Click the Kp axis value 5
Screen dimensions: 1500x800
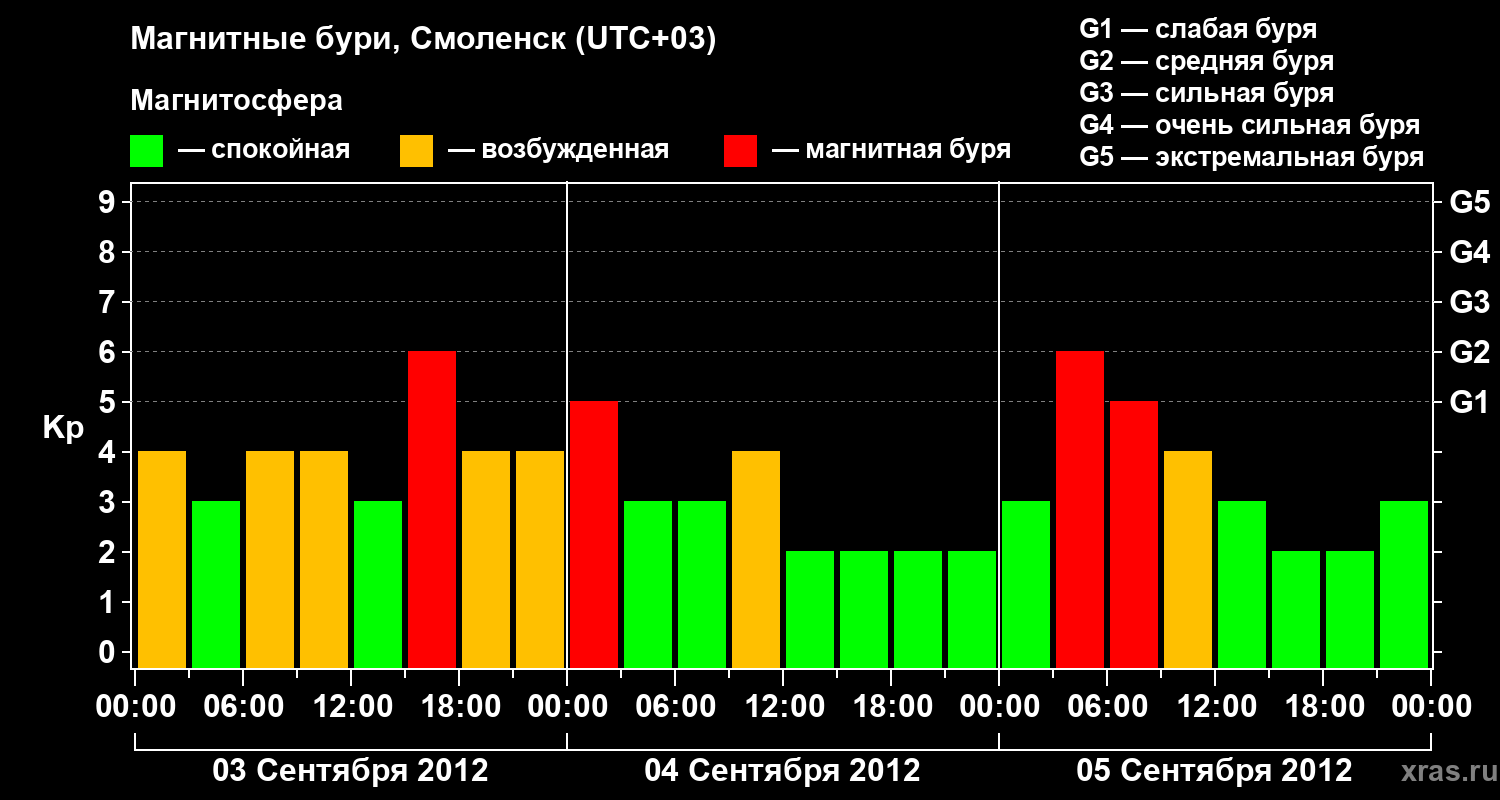(109, 403)
